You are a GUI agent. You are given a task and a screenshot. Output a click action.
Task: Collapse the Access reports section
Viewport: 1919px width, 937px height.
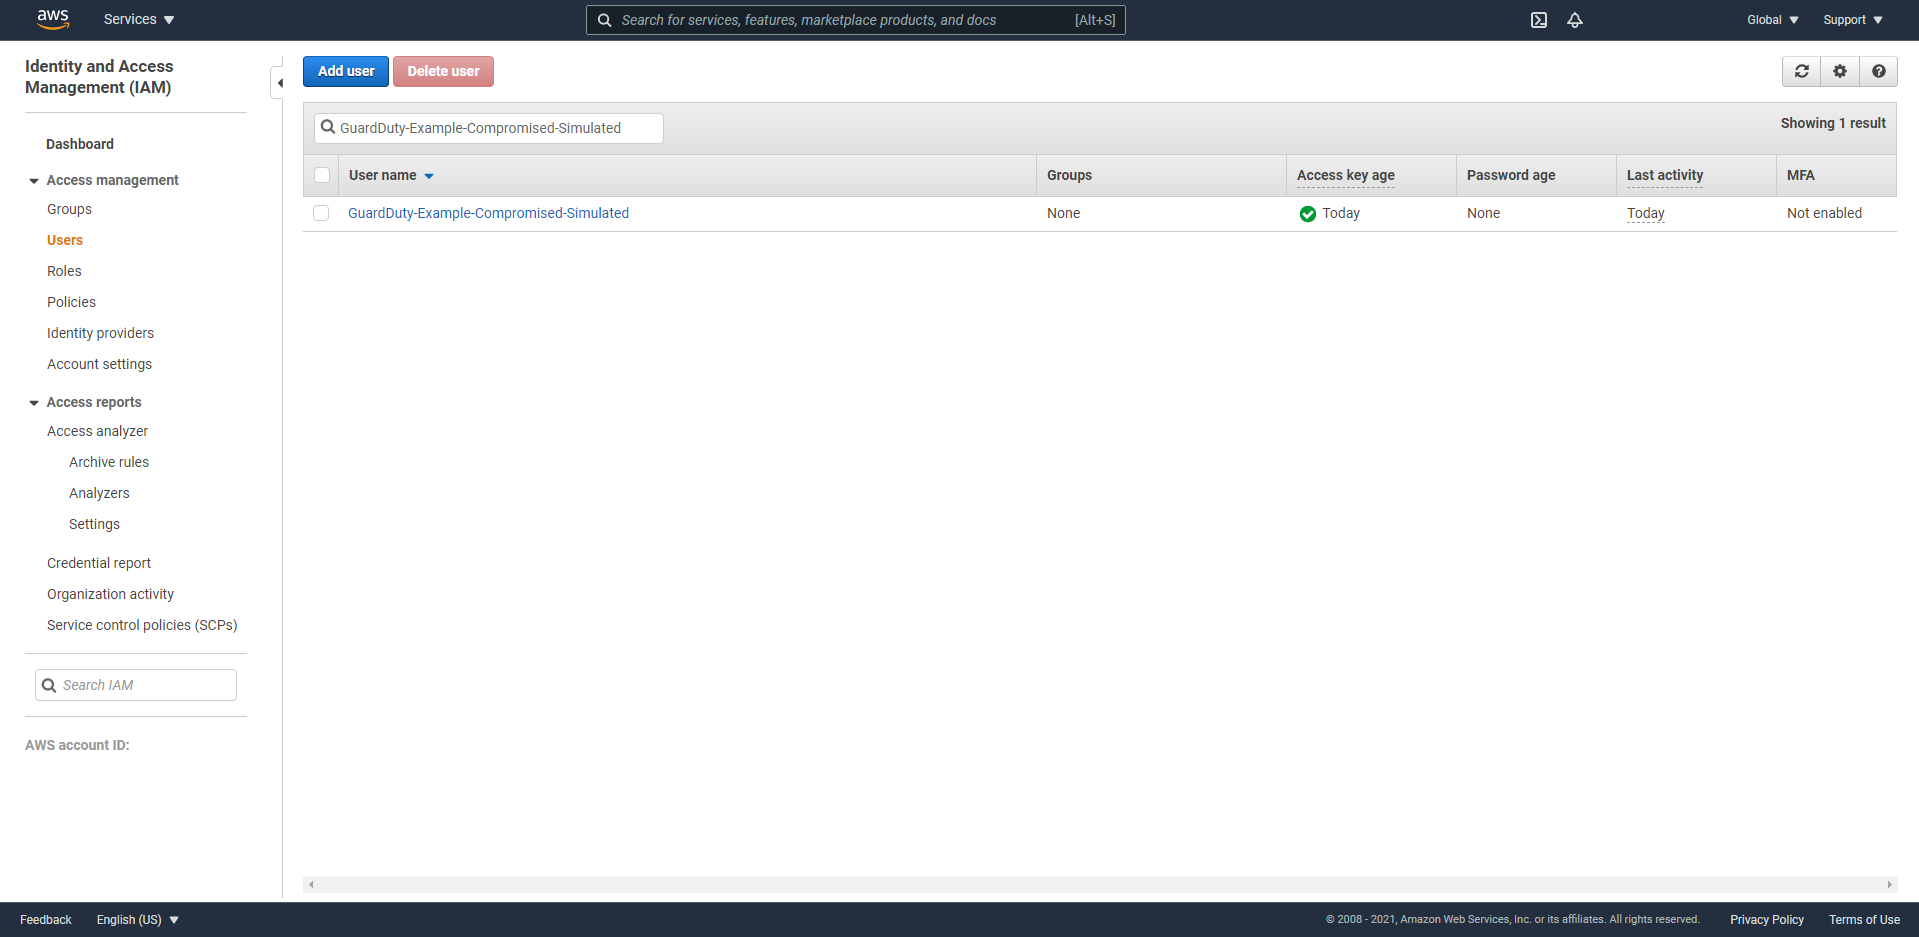pos(34,403)
